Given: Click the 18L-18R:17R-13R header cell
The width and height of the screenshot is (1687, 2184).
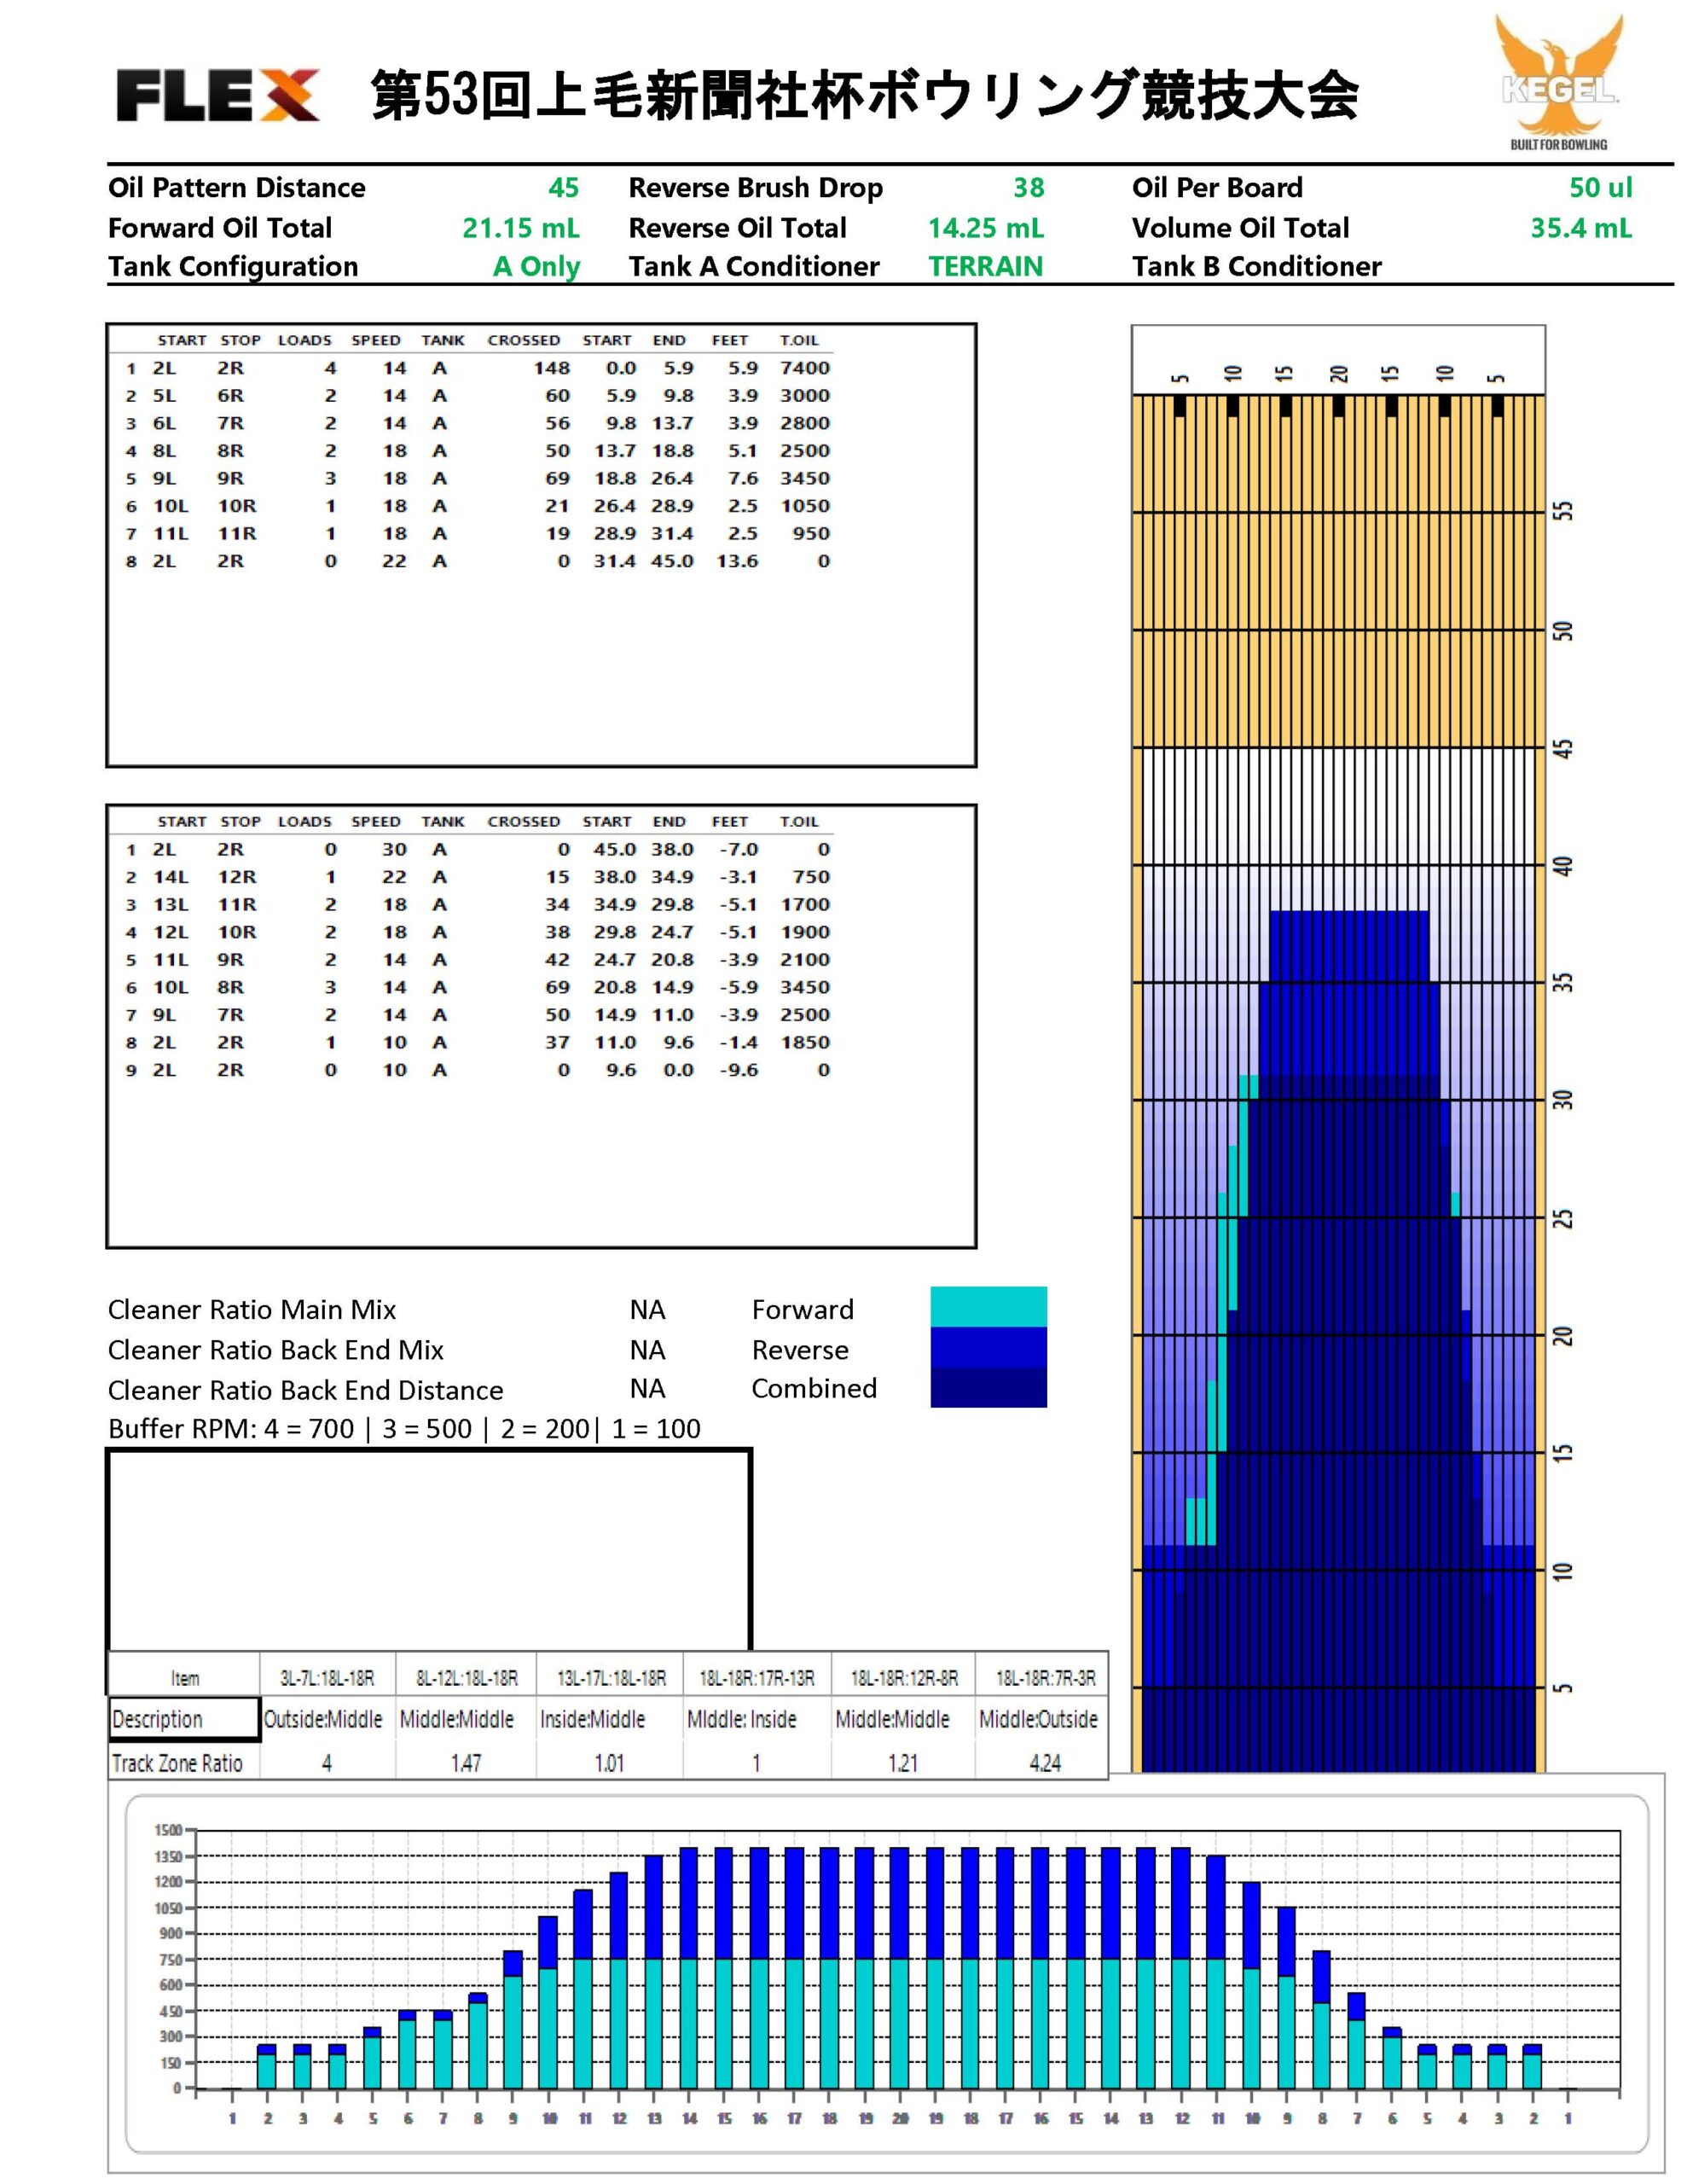Looking at the screenshot, I should pyautogui.click(x=757, y=1677).
